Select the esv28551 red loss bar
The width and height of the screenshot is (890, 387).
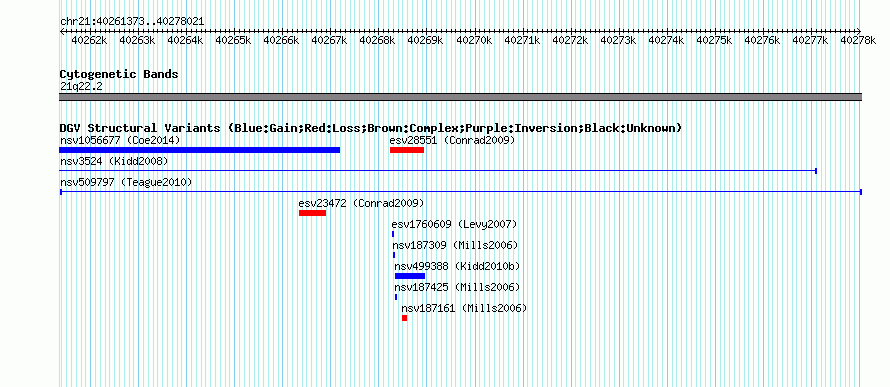click(407, 150)
